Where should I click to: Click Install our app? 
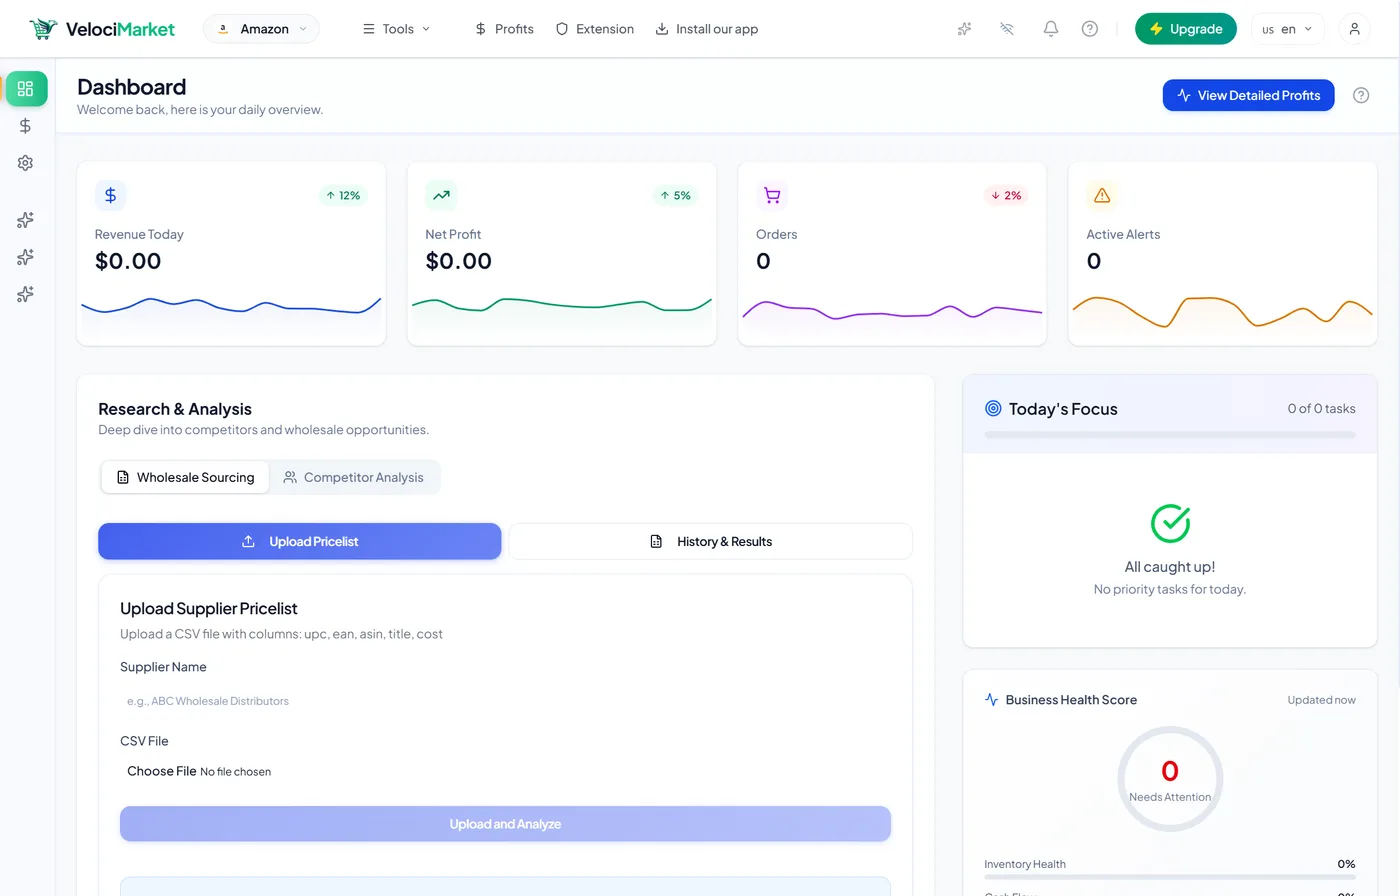coord(707,29)
